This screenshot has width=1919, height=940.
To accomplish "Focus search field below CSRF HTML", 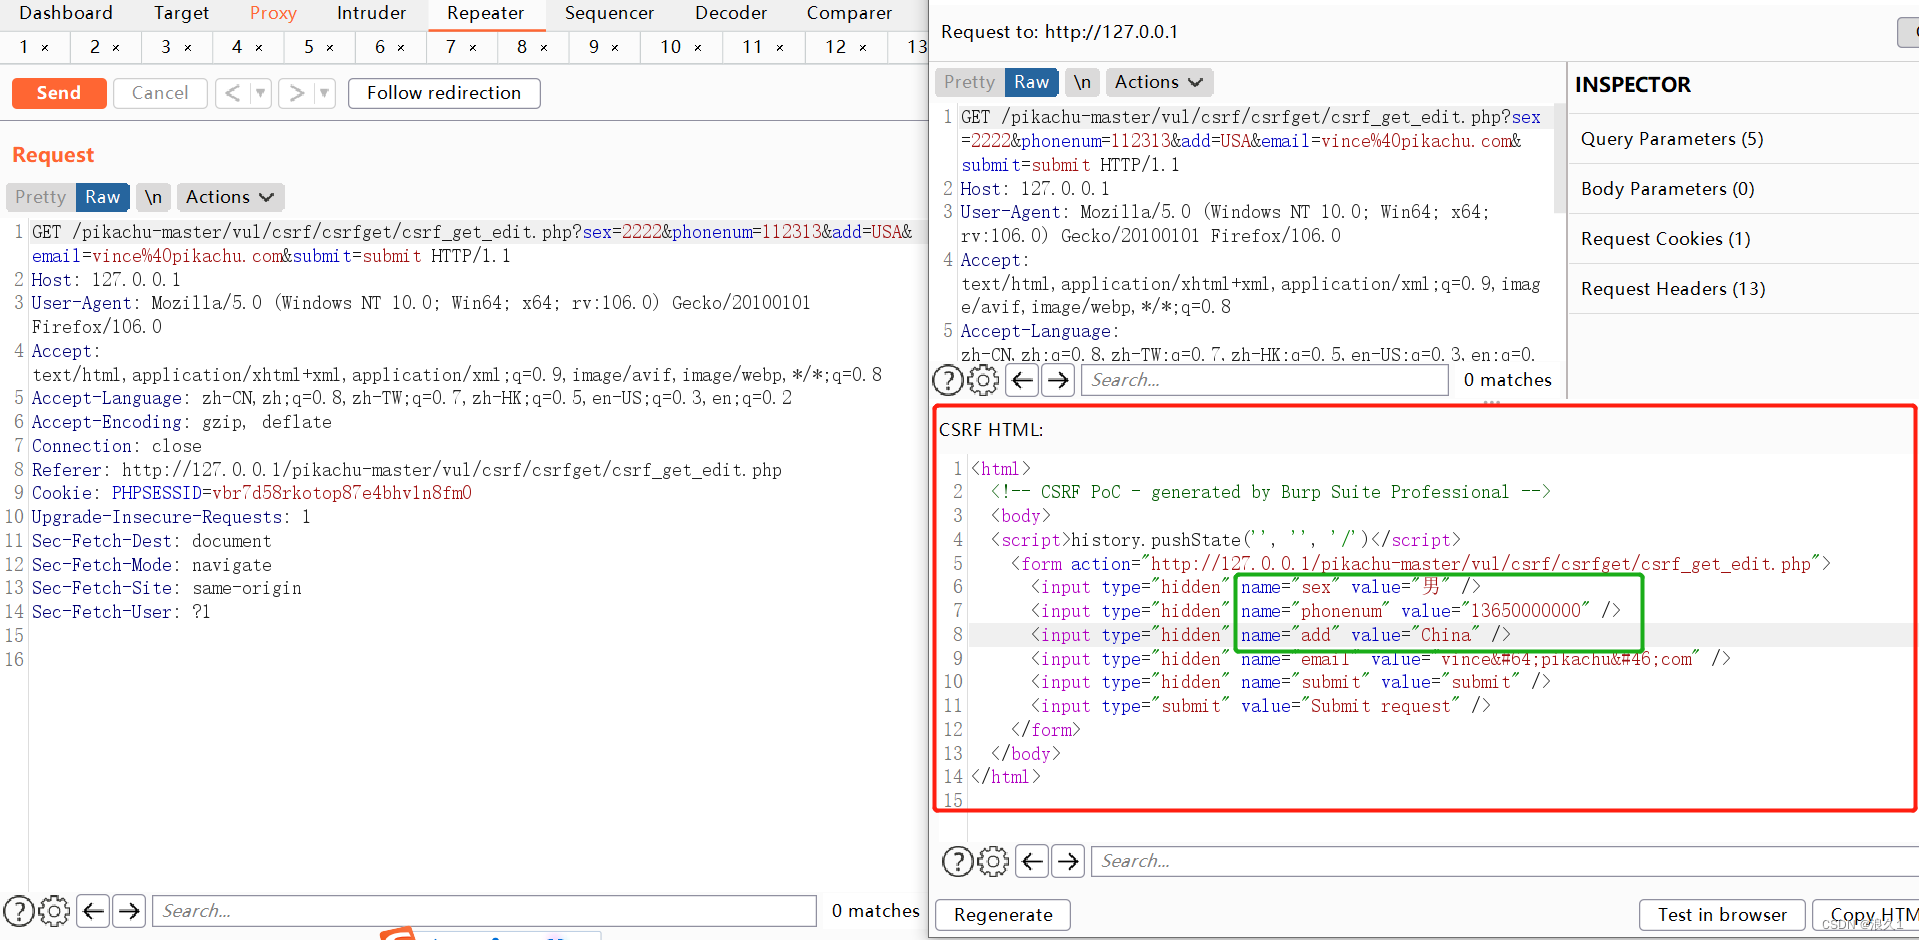I will (1505, 861).
